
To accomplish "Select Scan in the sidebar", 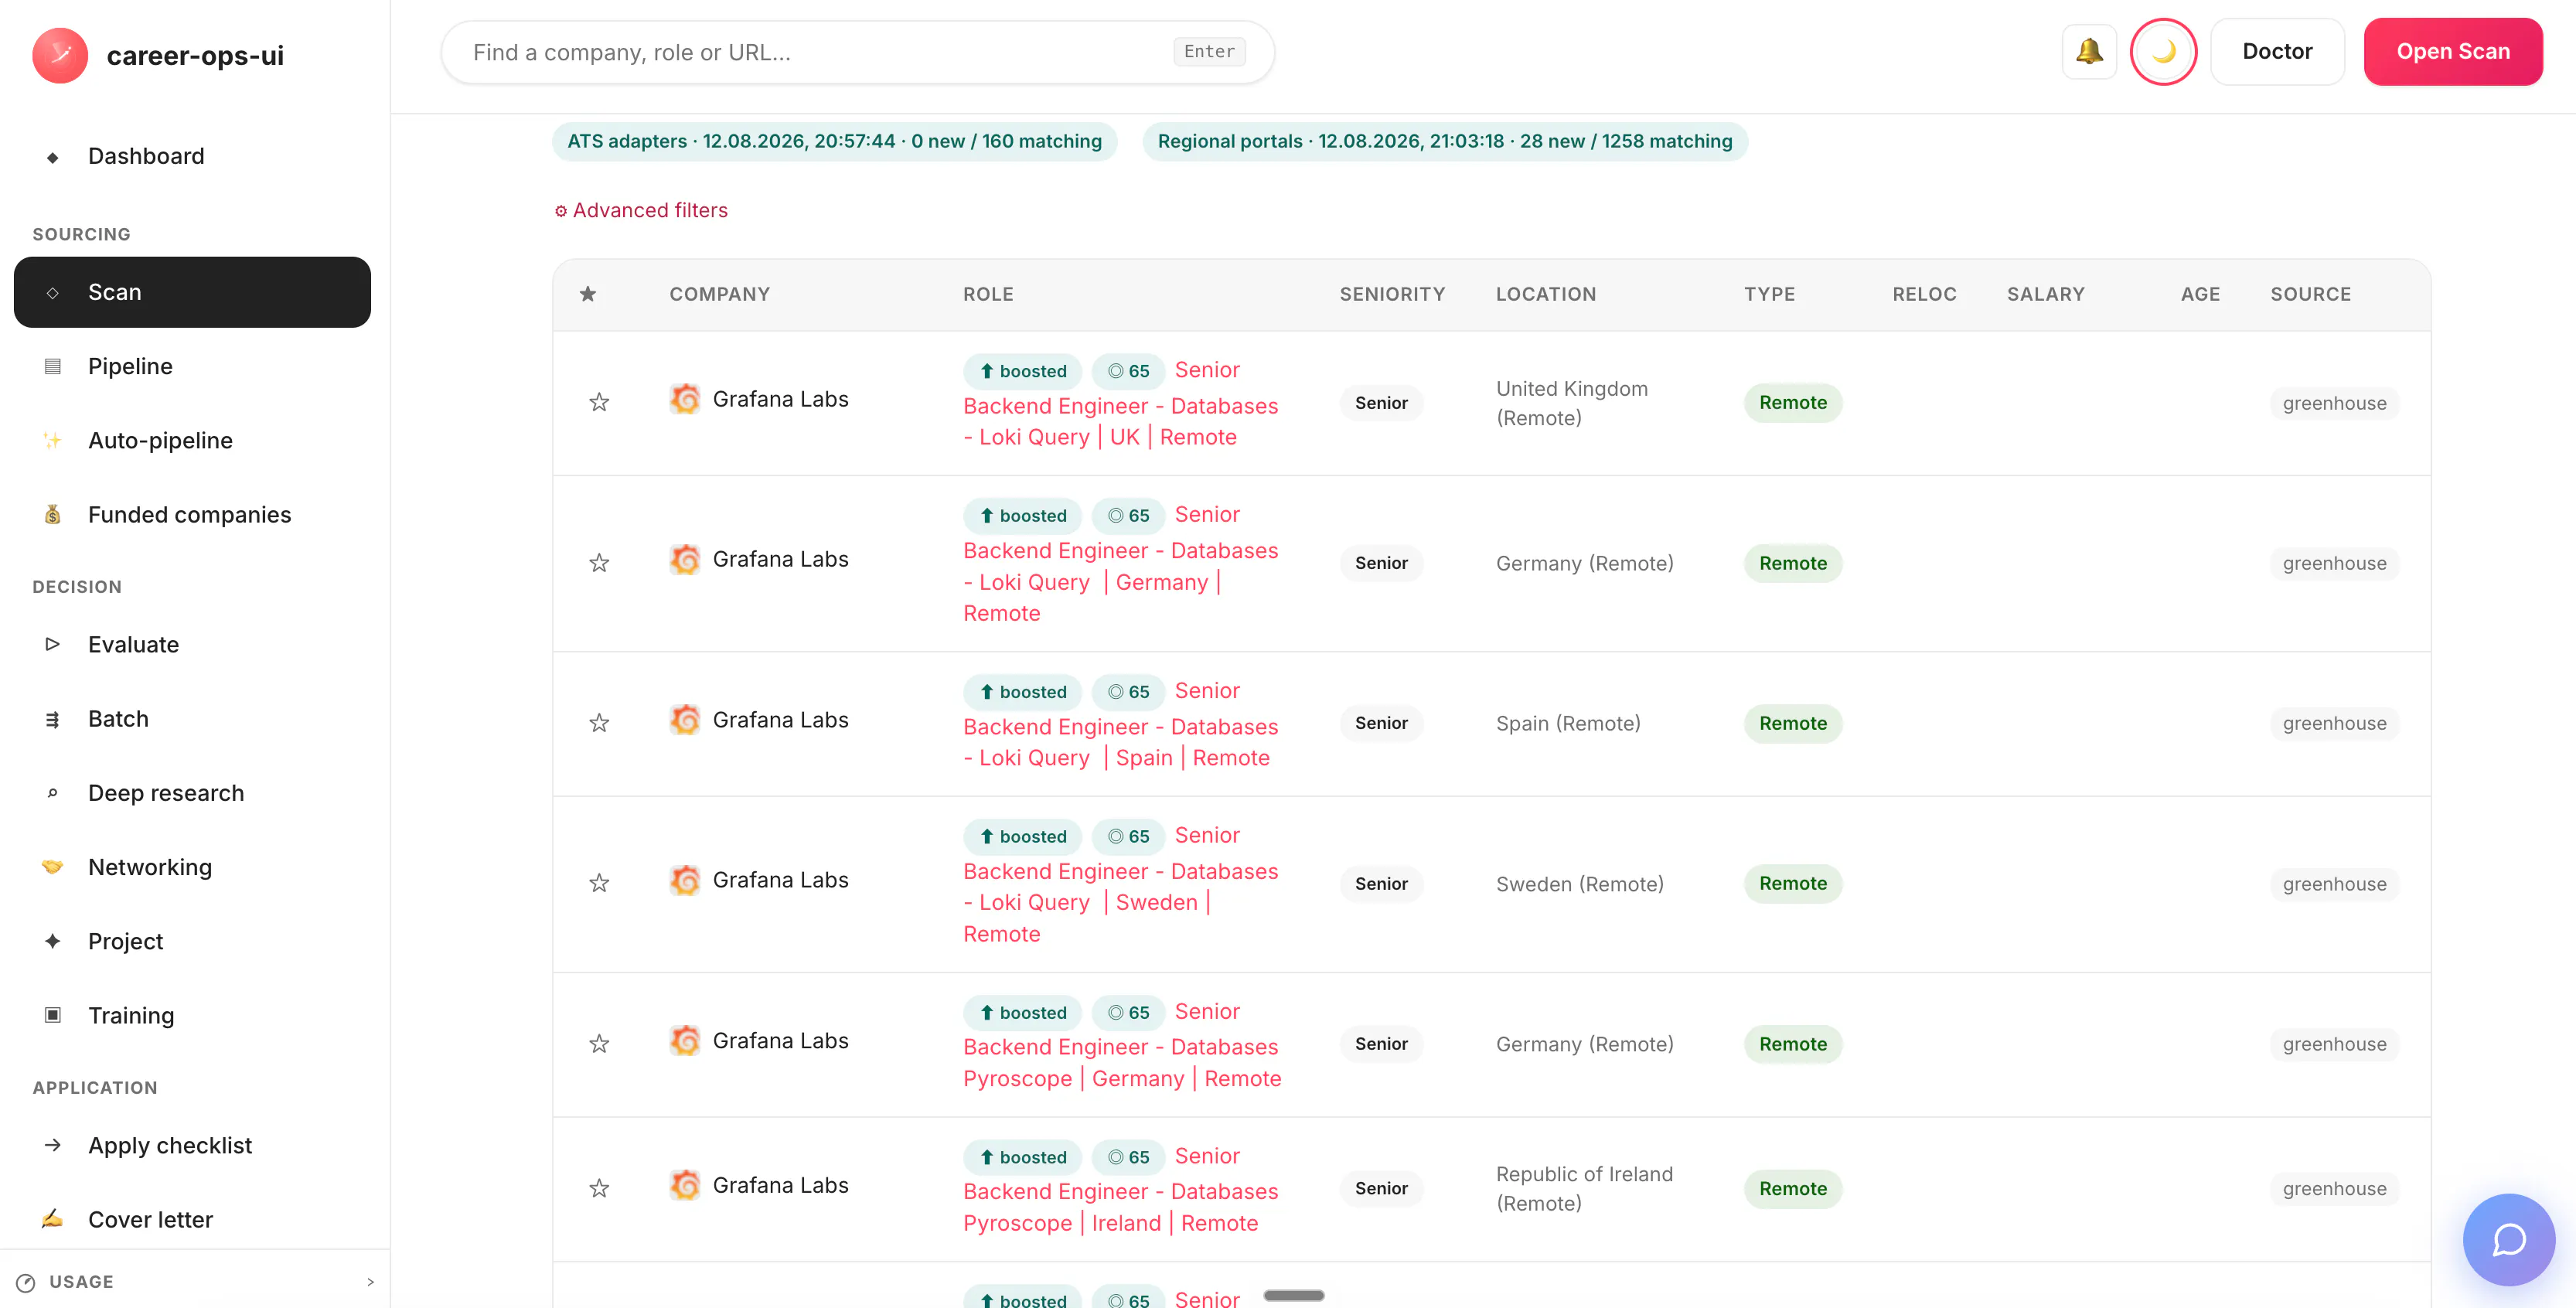I will [192, 292].
